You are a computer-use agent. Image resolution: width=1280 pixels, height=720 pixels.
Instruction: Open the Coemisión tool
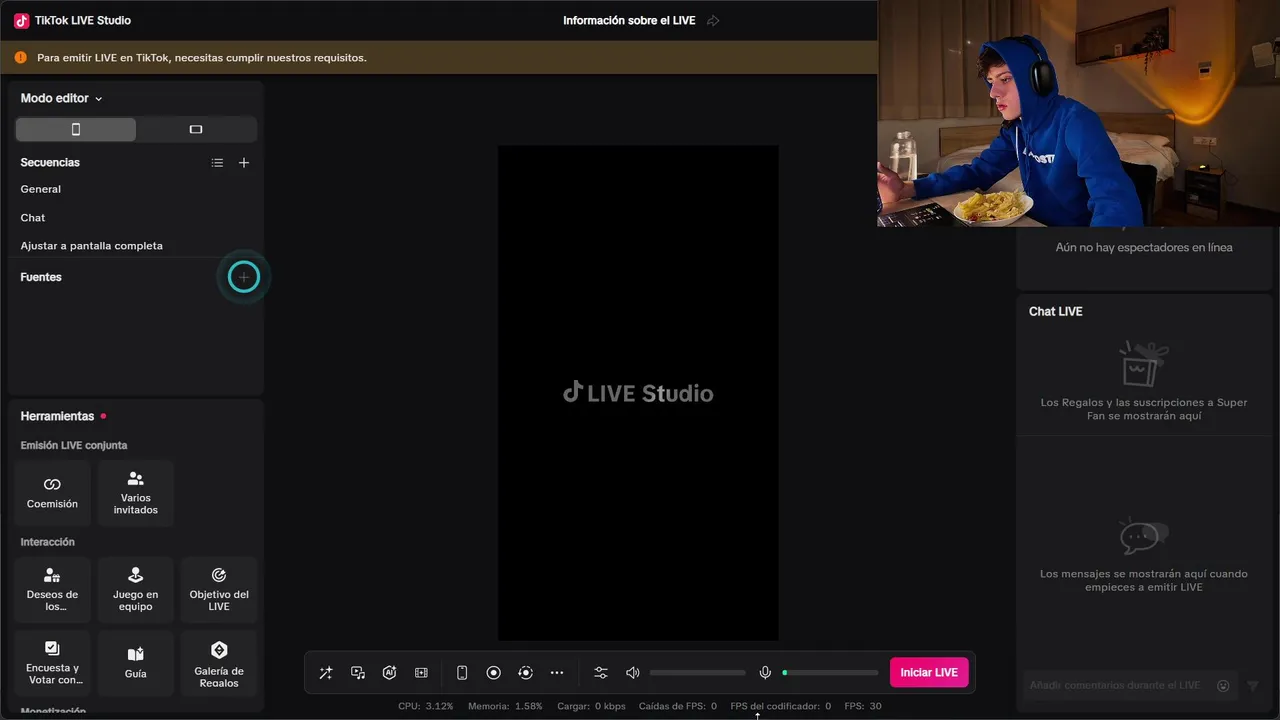coord(52,493)
